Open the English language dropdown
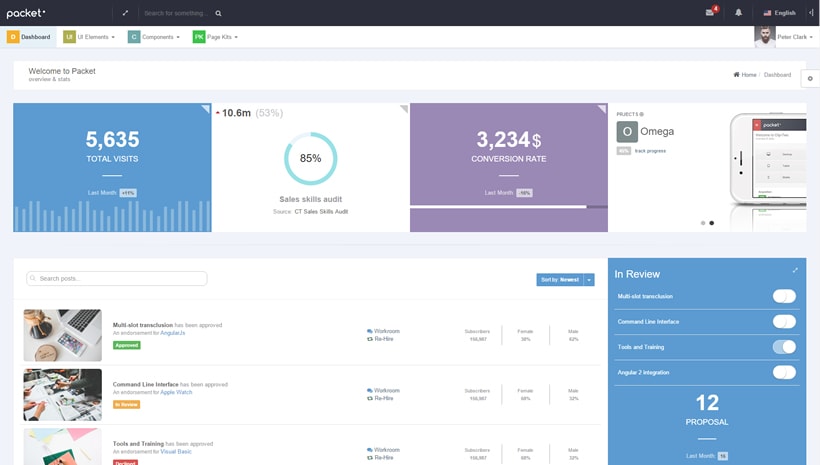Viewport: 820px width, 465px height. point(780,13)
